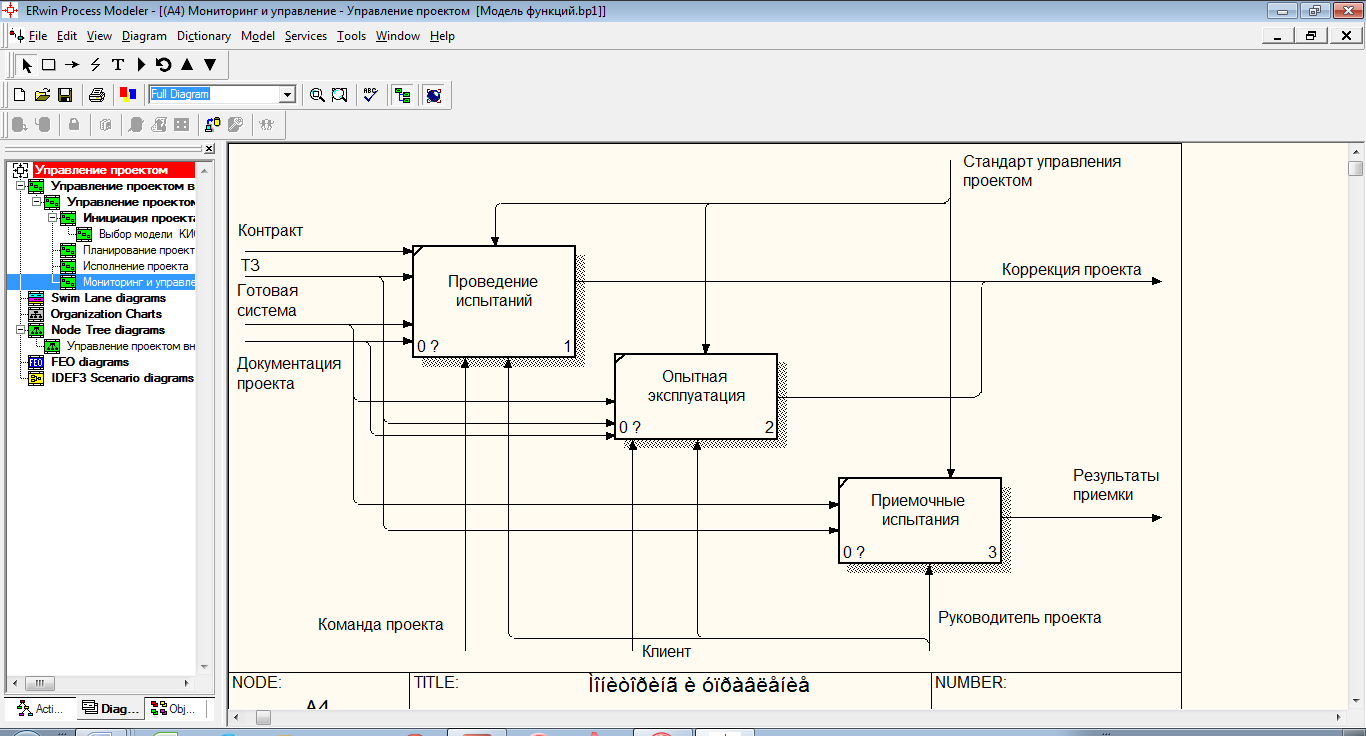The width and height of the screenshot is (1366, 736).
Task: Open the Model menu
Action: pyautogui.click(x=258, y=36)
